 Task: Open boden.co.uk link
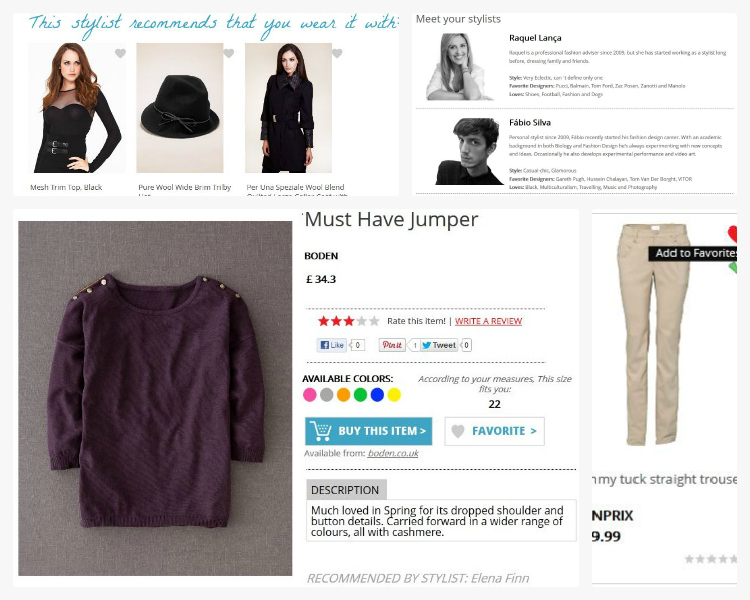393,453
